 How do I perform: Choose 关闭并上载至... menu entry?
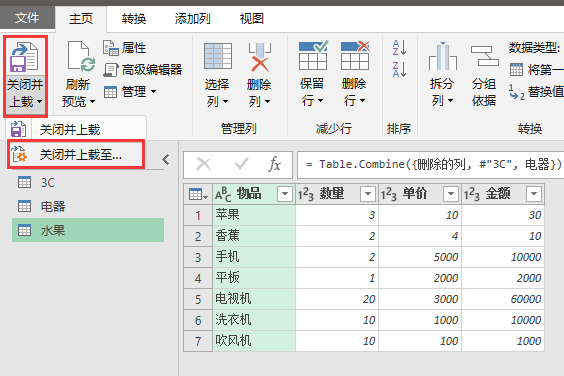(x=76, y=155)
